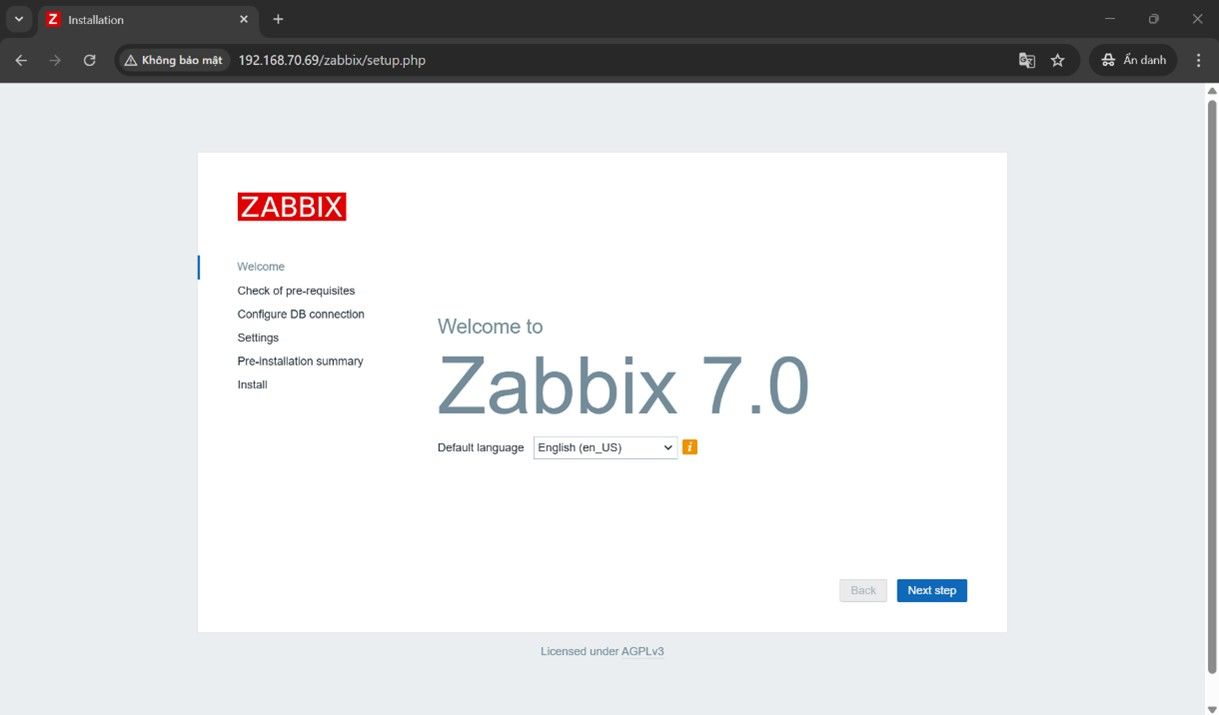The width and height of the screenshot is (1219, 715).
Task: Click the vertical page scrollbar
Action: tap(1212, 380)
